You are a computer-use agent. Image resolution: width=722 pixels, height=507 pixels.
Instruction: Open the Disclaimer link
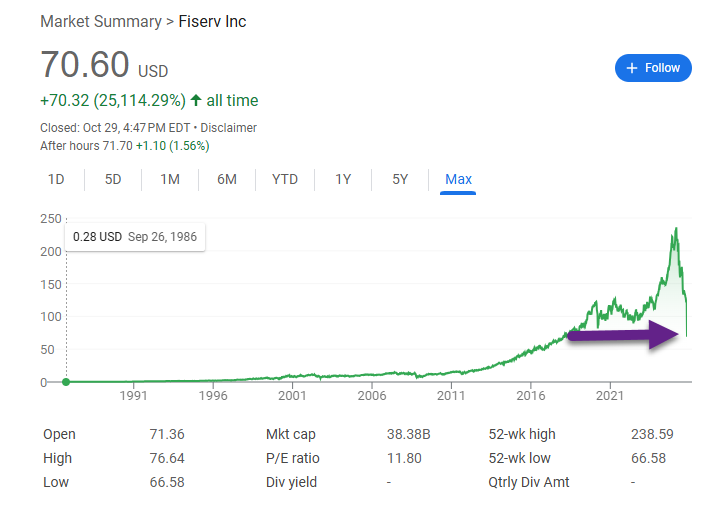[x=230, y=127]
